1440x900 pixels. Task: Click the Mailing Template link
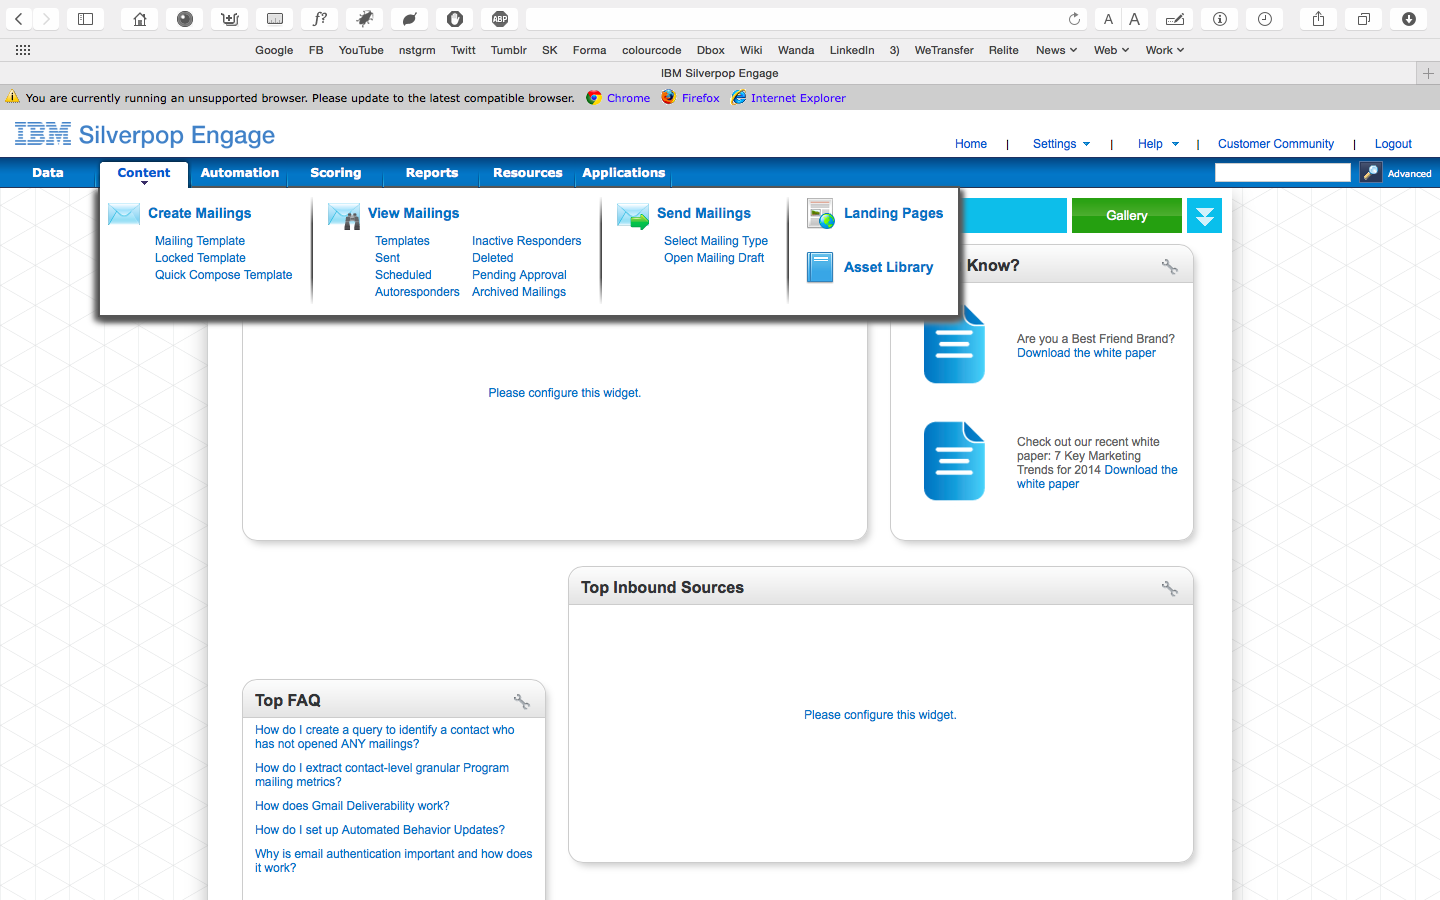click(x=200, y=241)
